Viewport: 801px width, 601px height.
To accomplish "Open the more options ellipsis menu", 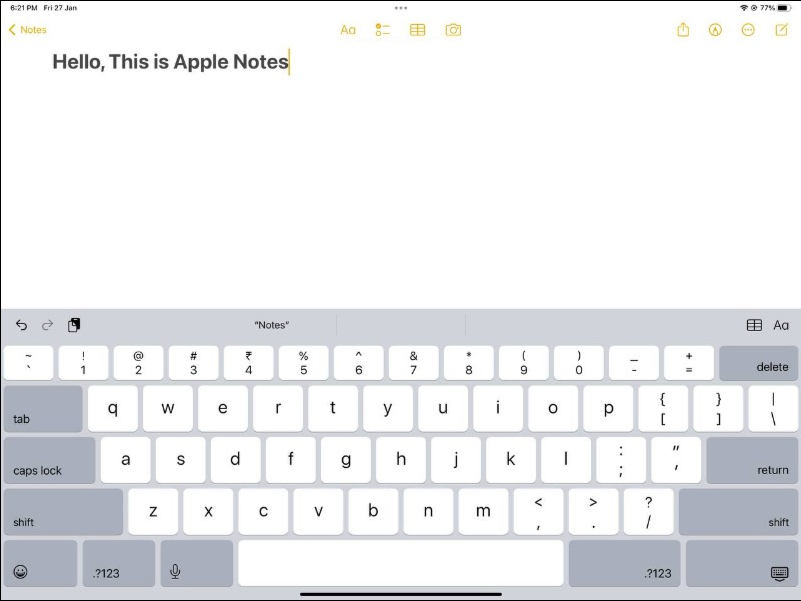I will (748, 30).
